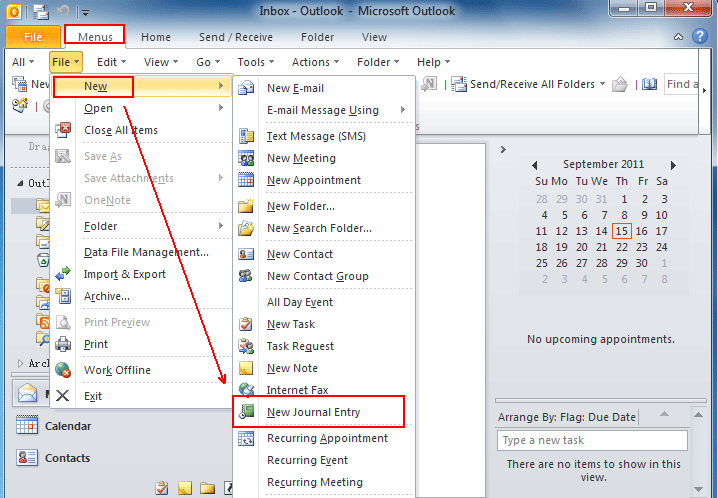Click the Internet Fax icon
Image resolution: width=718 pixels, height=498 pixels.
click(x=246, y=390)
